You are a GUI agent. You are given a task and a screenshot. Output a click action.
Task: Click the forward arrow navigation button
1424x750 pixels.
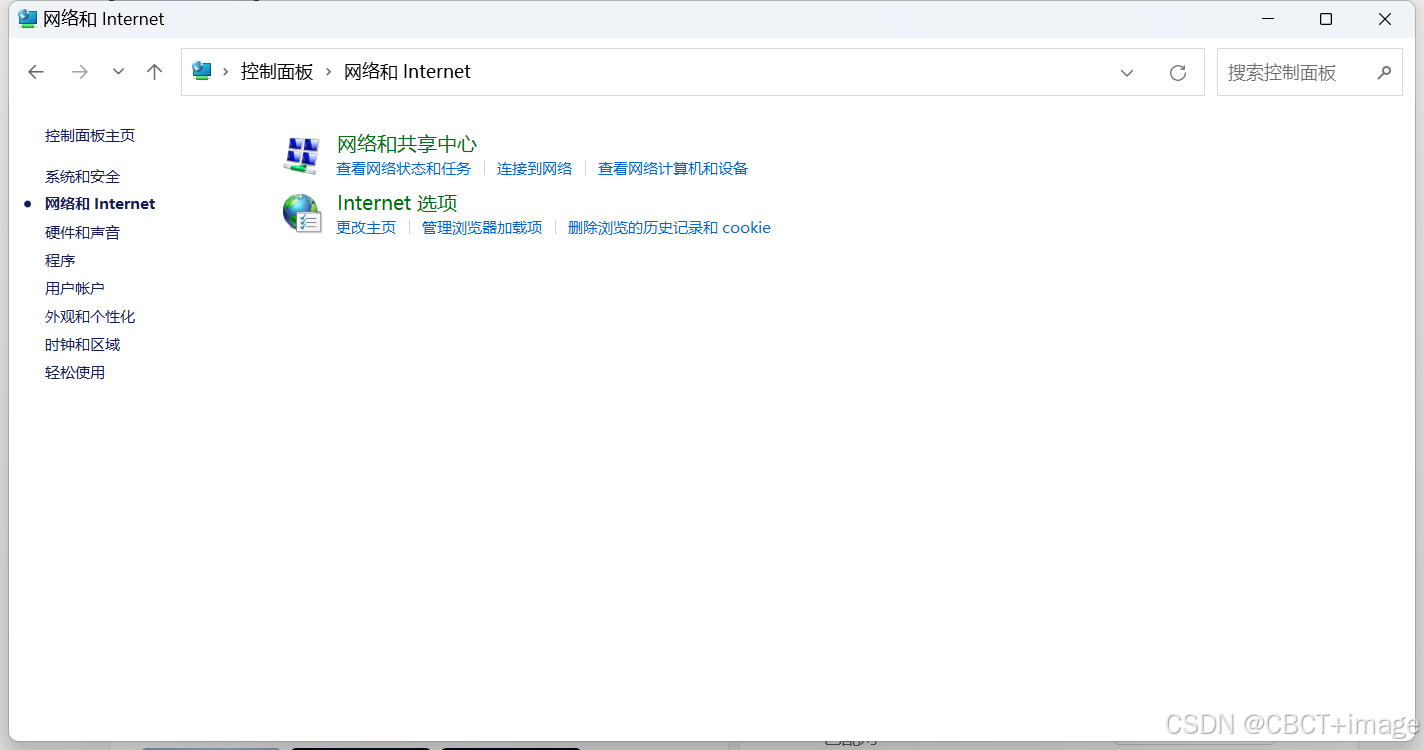[x=80, y=72]
